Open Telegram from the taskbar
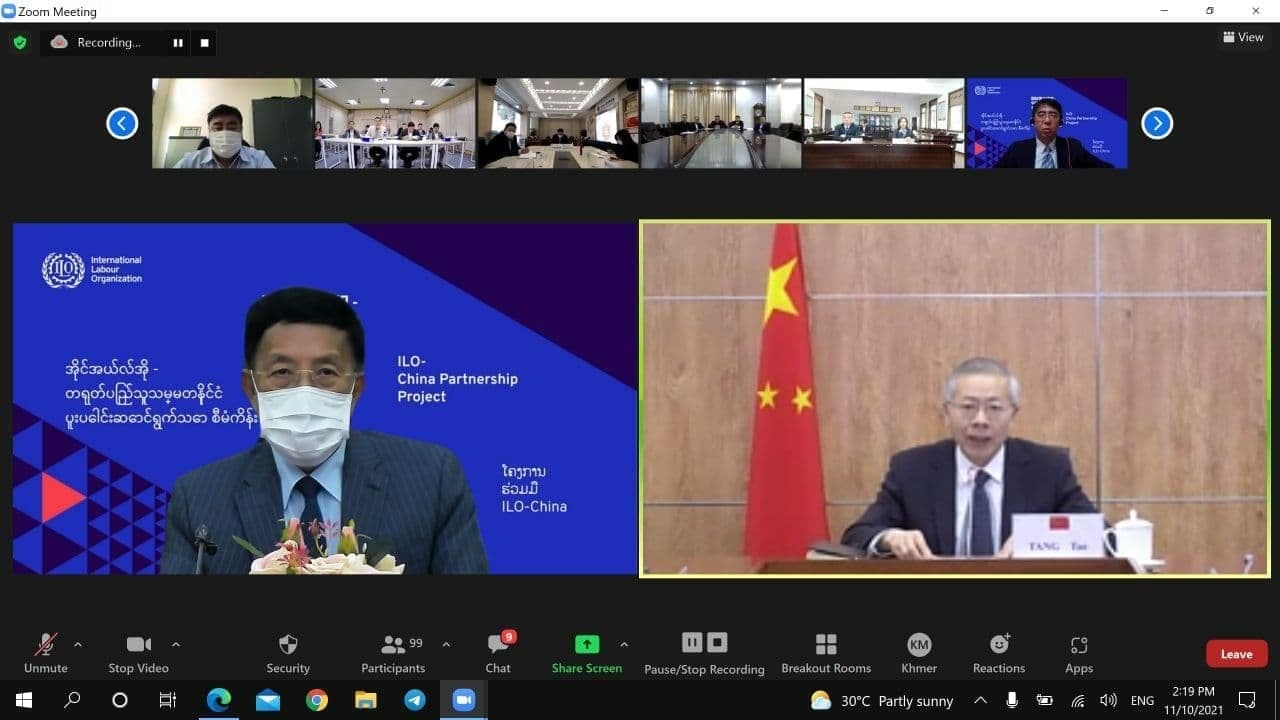Image resolution: width=1280 pixels, height=720 pixels. 414,700
